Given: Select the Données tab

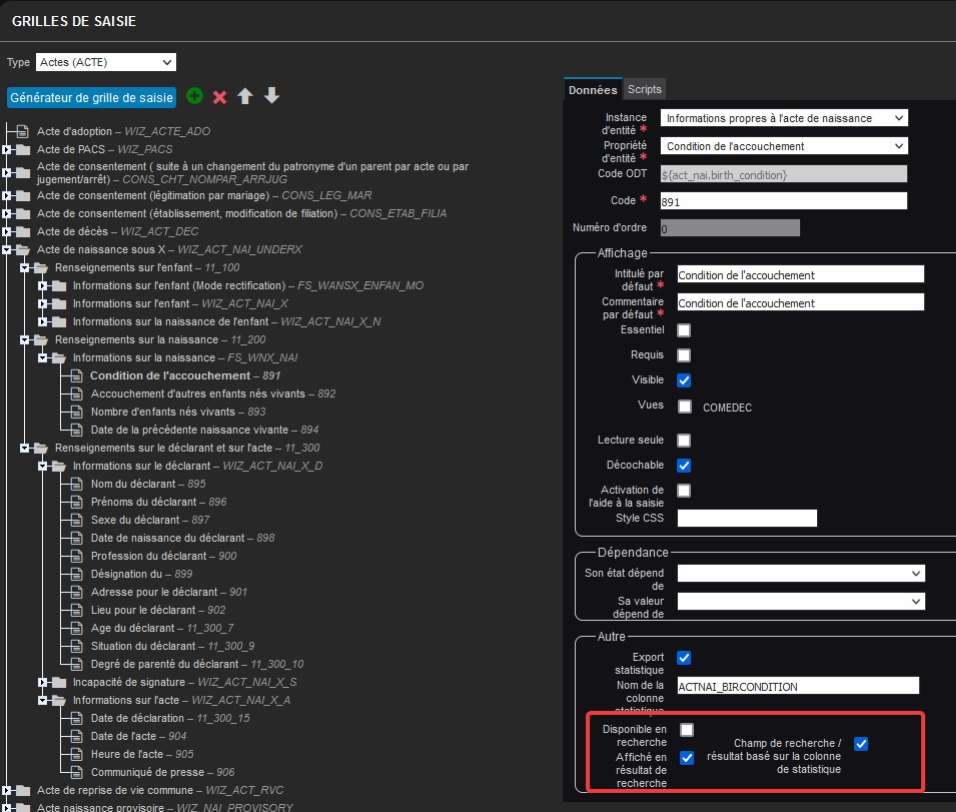Looking at the screenshot, I should 593,89.
